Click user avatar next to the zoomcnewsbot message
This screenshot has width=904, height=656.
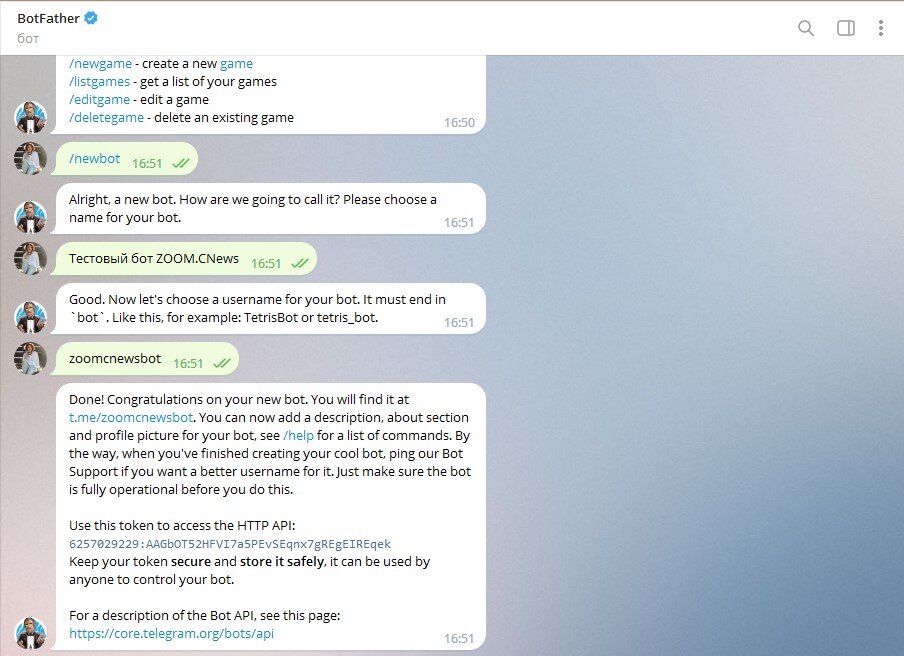[x=31, y=359]
